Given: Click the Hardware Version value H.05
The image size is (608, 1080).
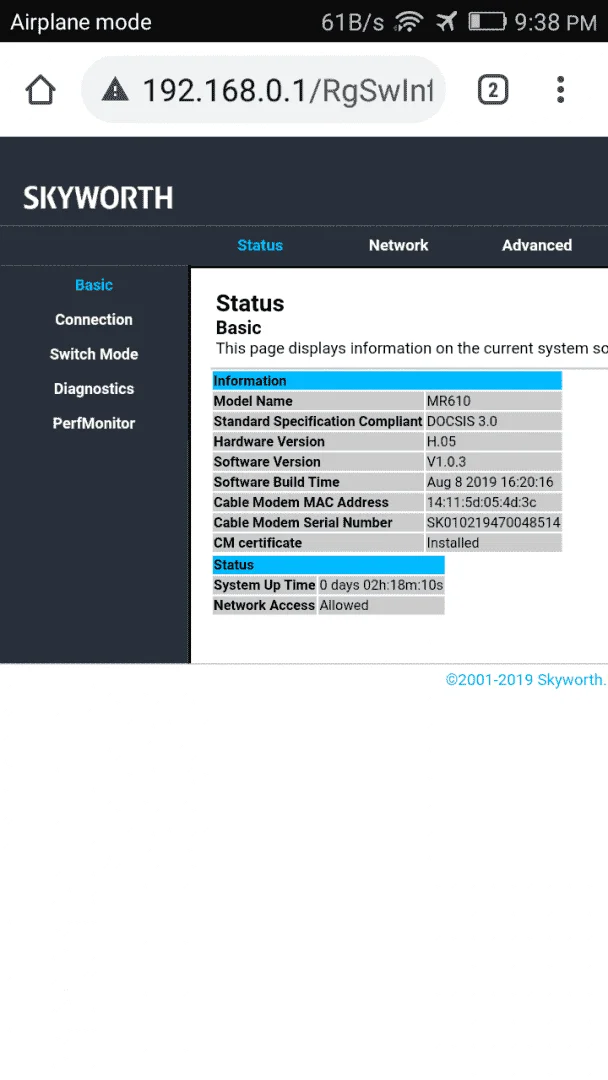Looking at the screenshot, I should point(493,442).
